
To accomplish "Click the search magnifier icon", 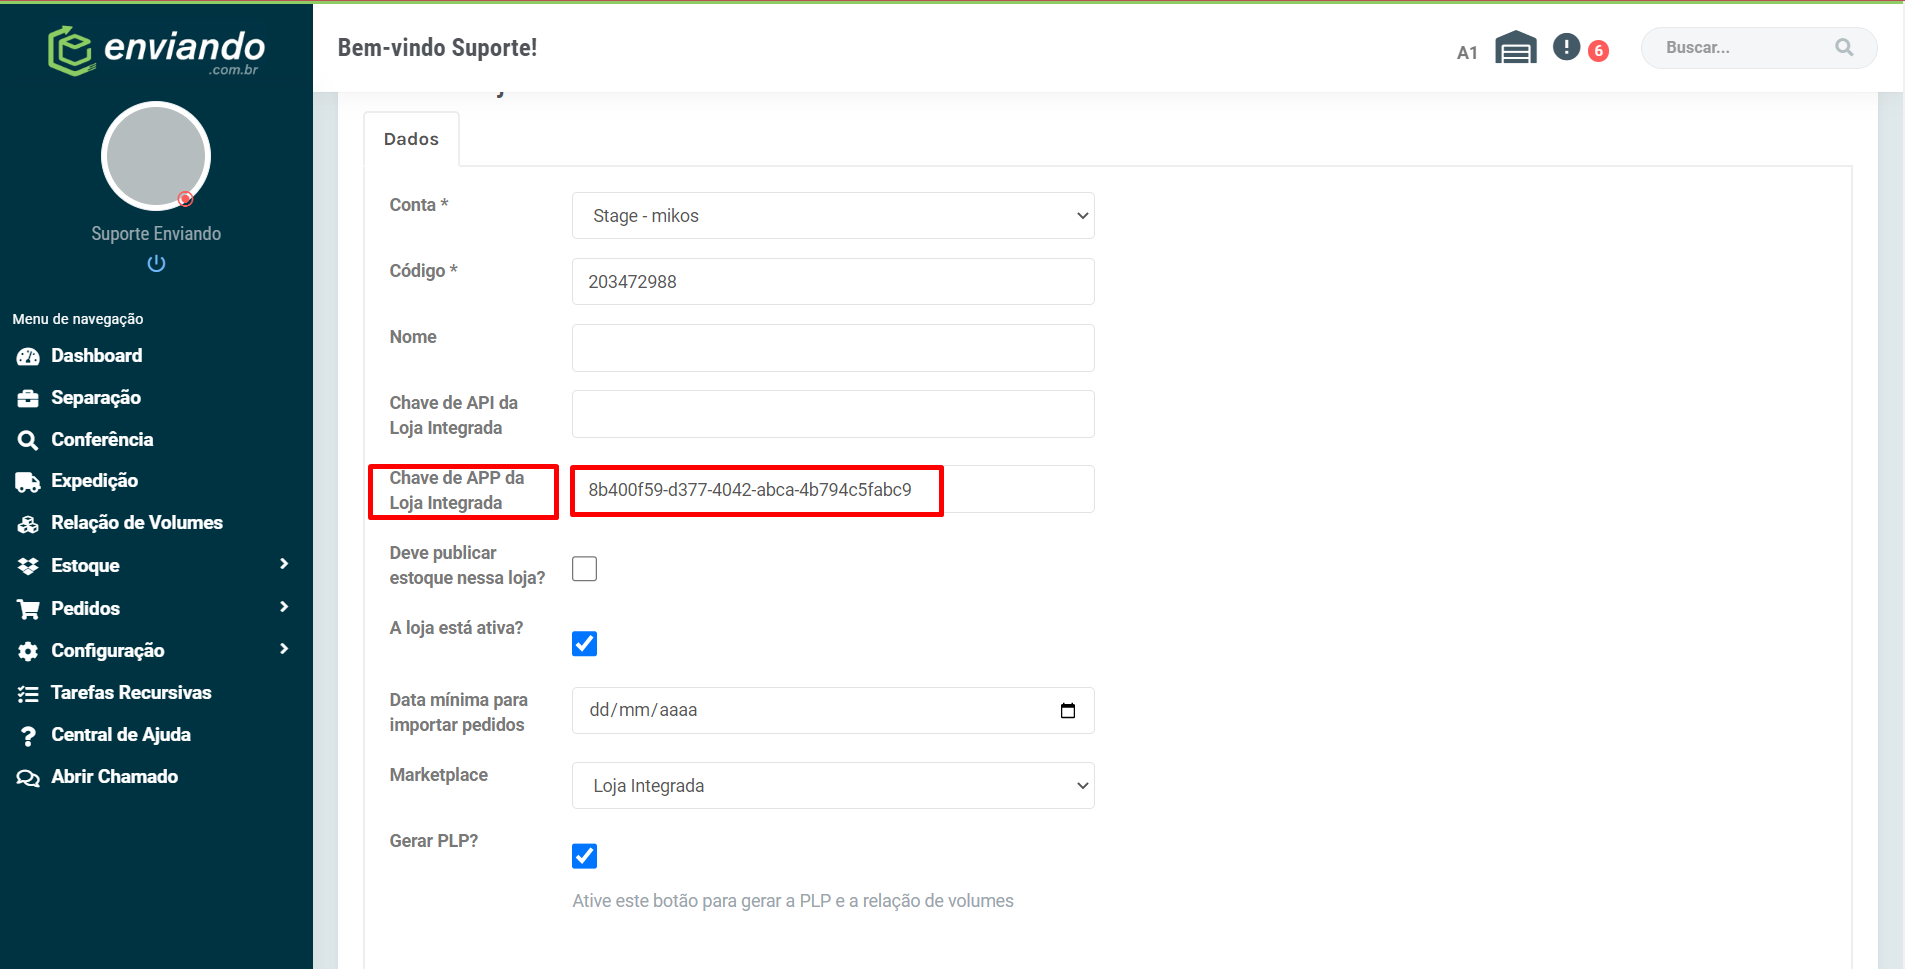I will coord(1844,47).
